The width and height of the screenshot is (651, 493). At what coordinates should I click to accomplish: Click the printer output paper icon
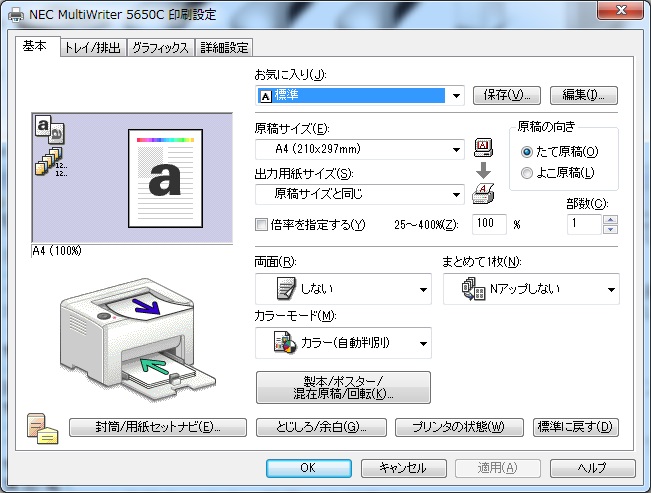click(483, 193)
